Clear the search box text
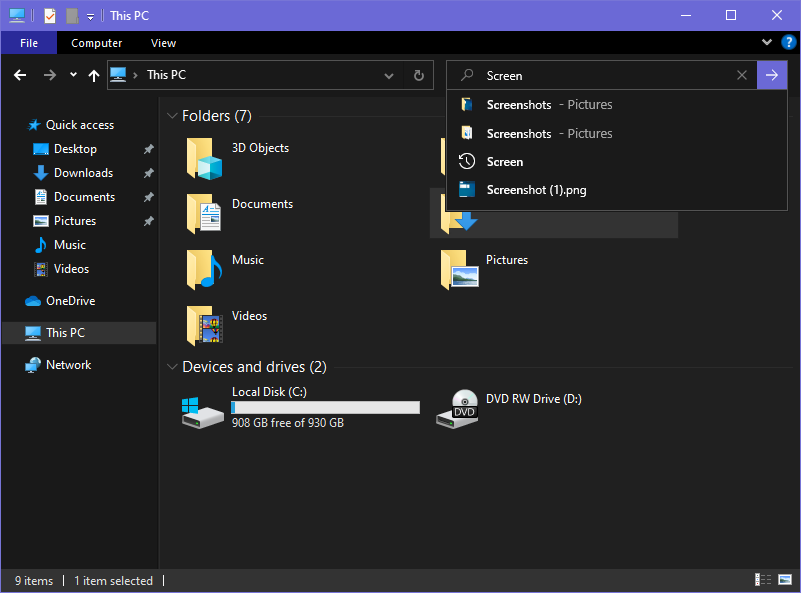 (742, 75)
